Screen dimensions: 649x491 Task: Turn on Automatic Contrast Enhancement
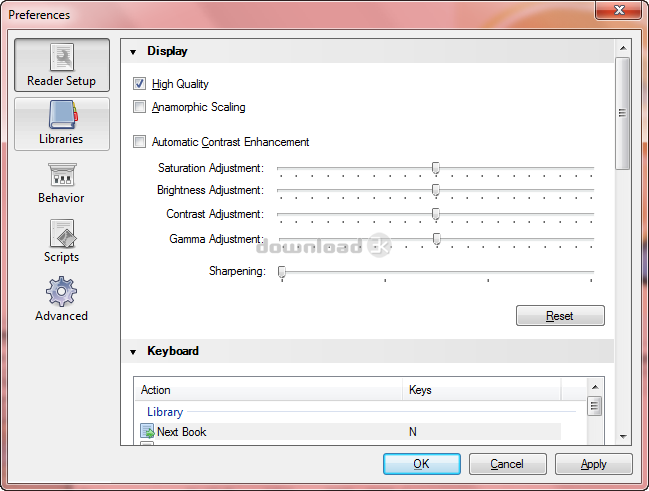point(140,142)
